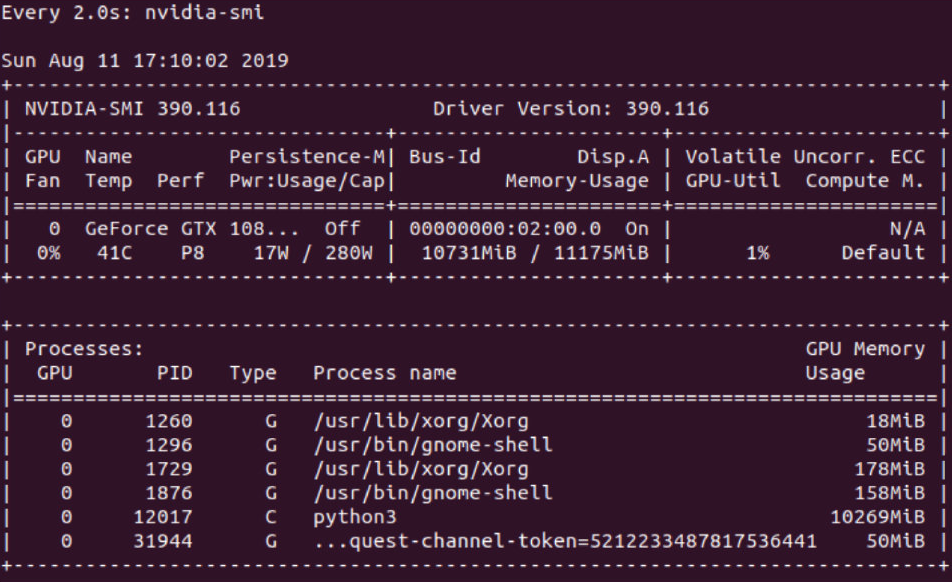Image resolution: width=952 pixels, height=582 pixels.
Task: Click PID '1729' in the process list
Action: pyautogui.click(x=169, y=469)
